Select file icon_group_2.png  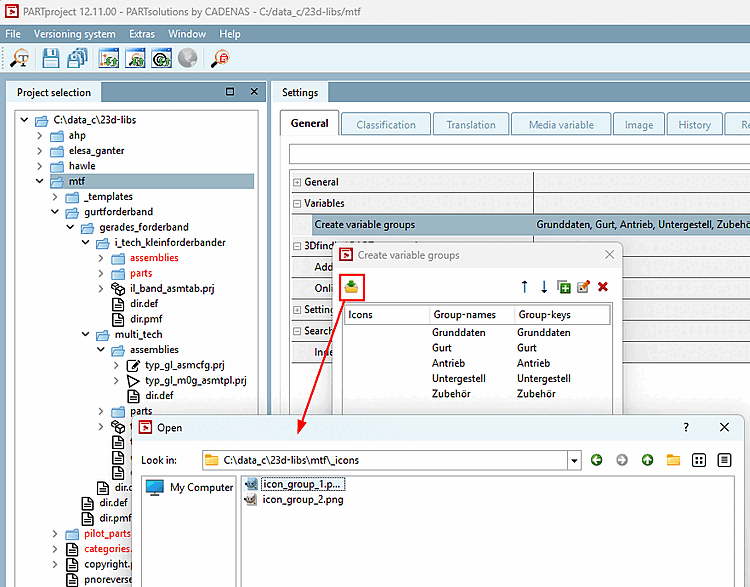(303, 500)
